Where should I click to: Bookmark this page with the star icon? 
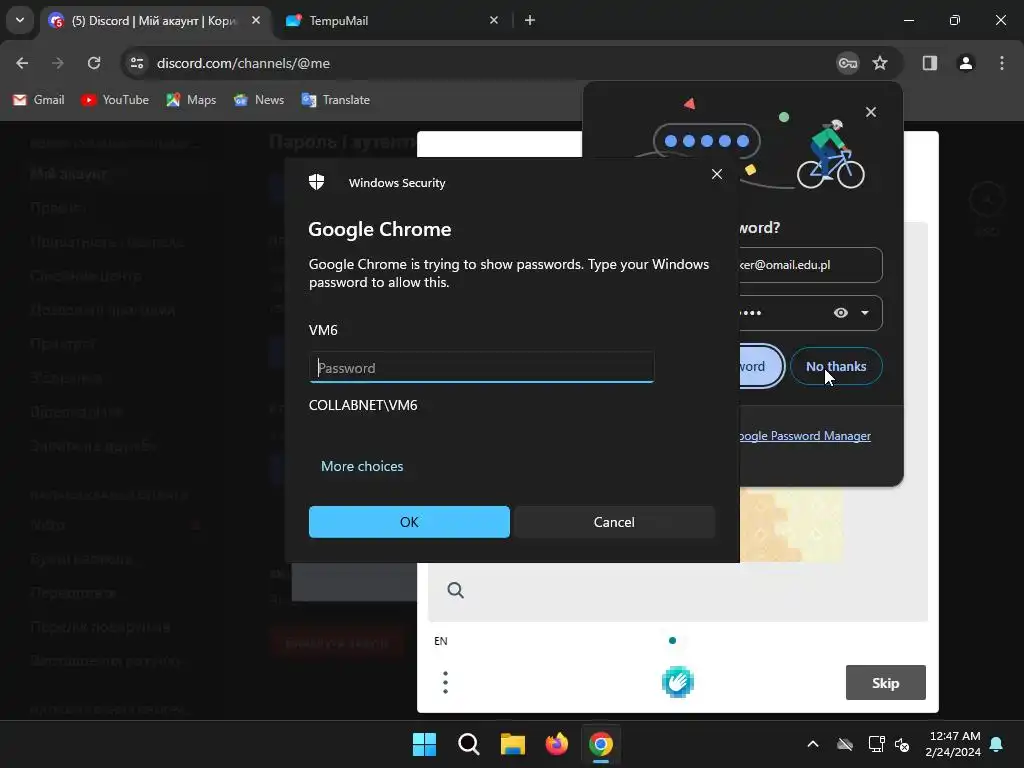(x=880, y=63)
